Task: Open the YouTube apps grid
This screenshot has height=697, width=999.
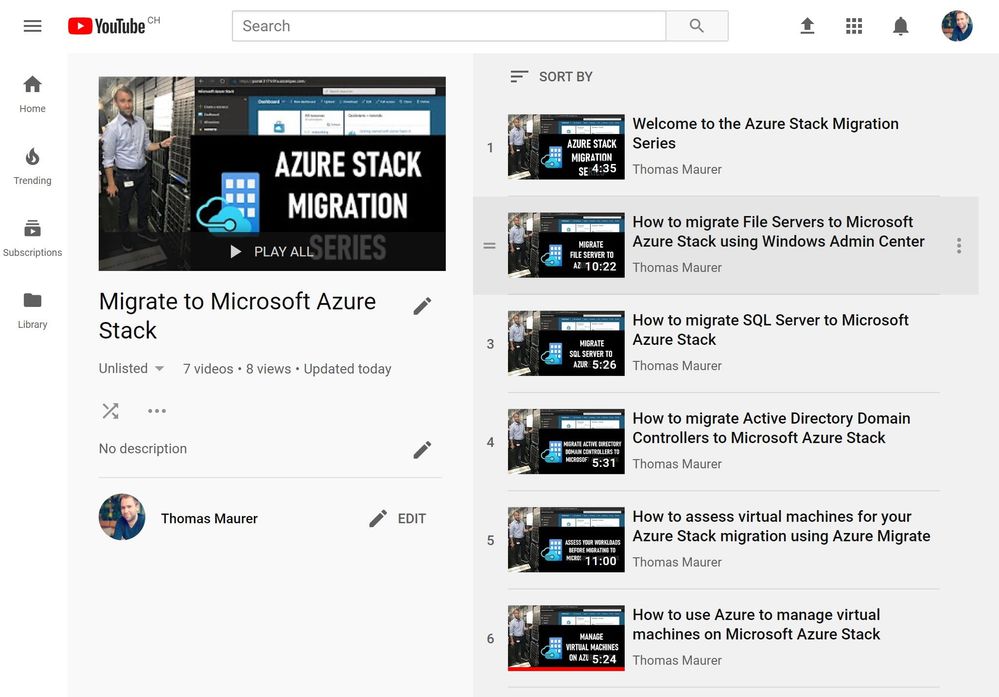Action: tap(854, 26)
